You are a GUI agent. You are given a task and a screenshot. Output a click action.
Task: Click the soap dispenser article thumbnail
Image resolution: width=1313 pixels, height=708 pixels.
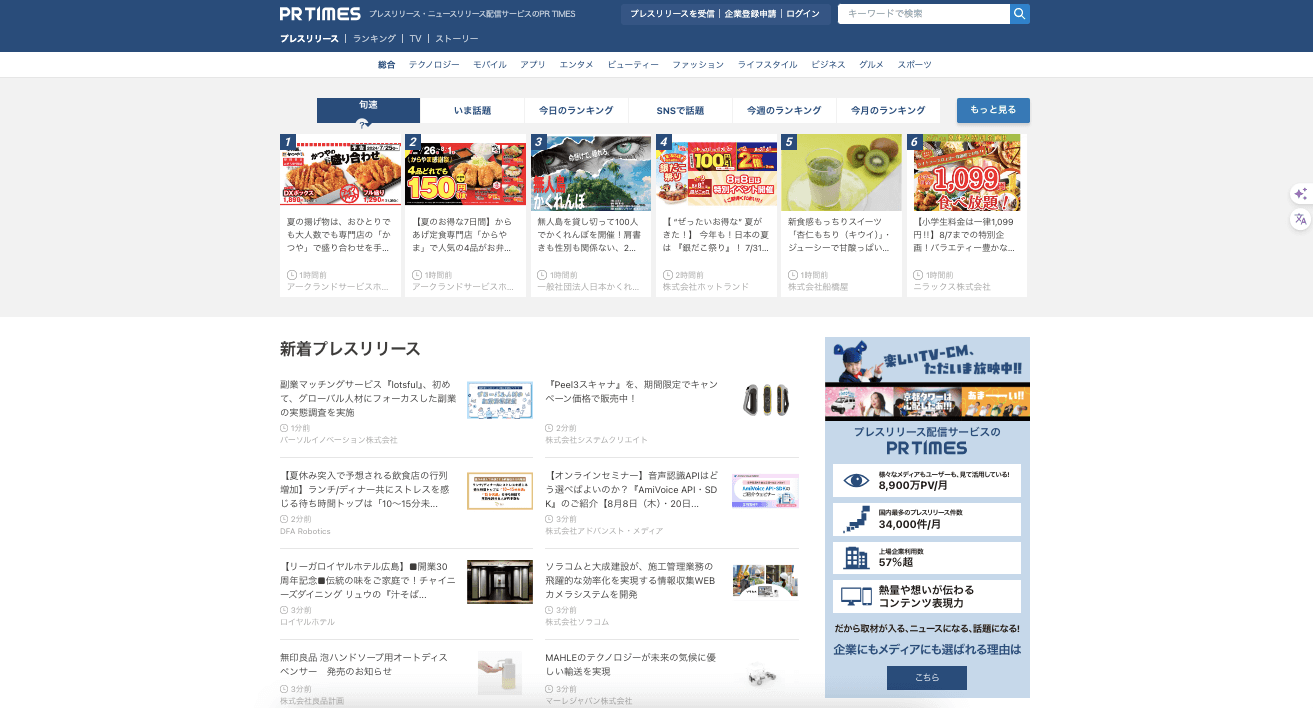[x=500, y=673]
